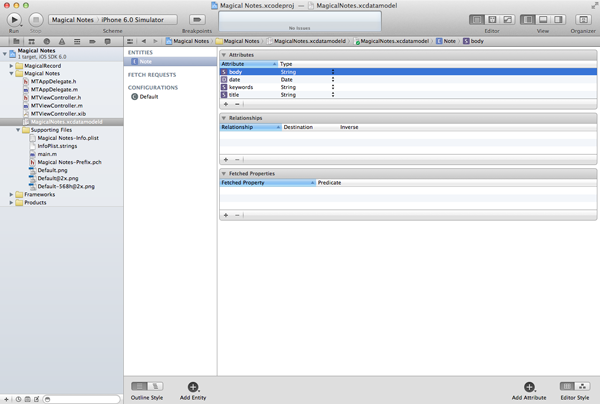Open type popup for the keywords attribute
Image resolution: width=600 pixels, height=404 pixels.
click(x=333, y=87)
